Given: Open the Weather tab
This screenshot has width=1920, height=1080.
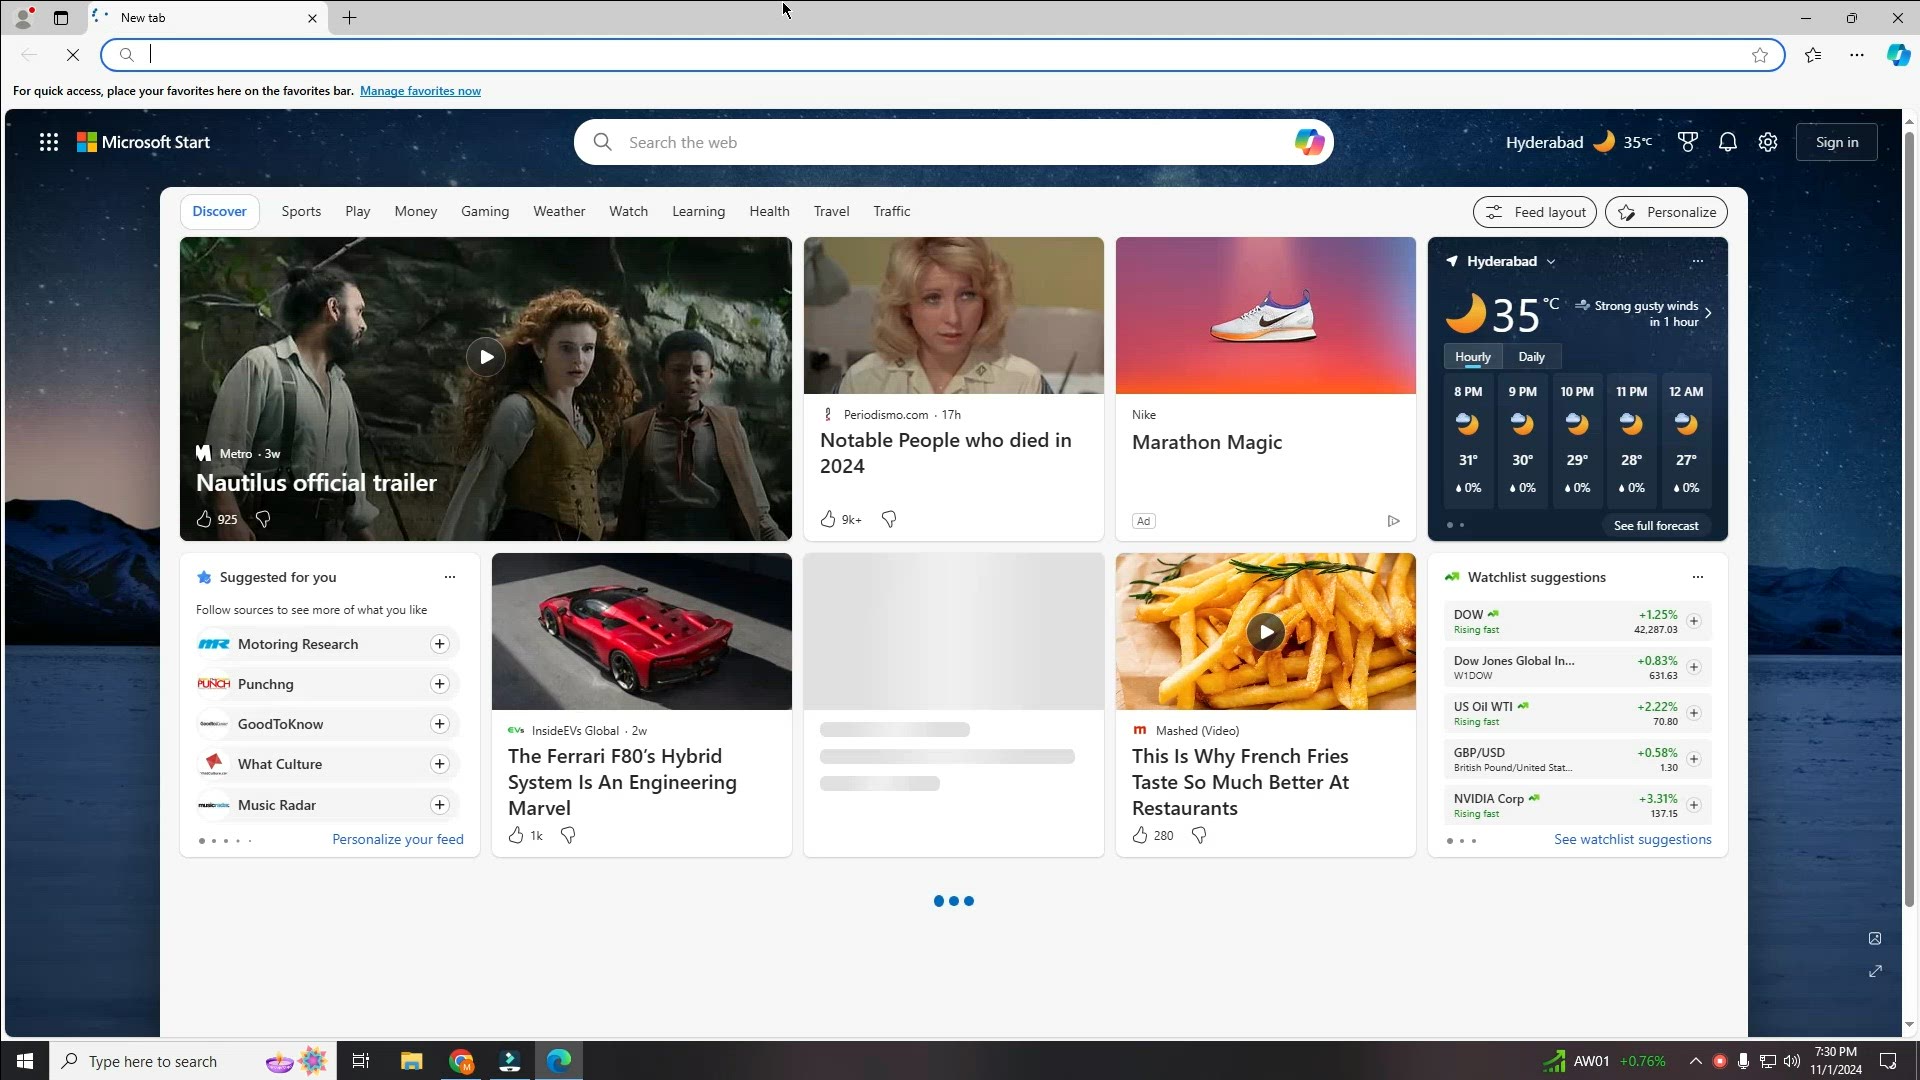Looking at the screenshot, I should tap(559, 211).
